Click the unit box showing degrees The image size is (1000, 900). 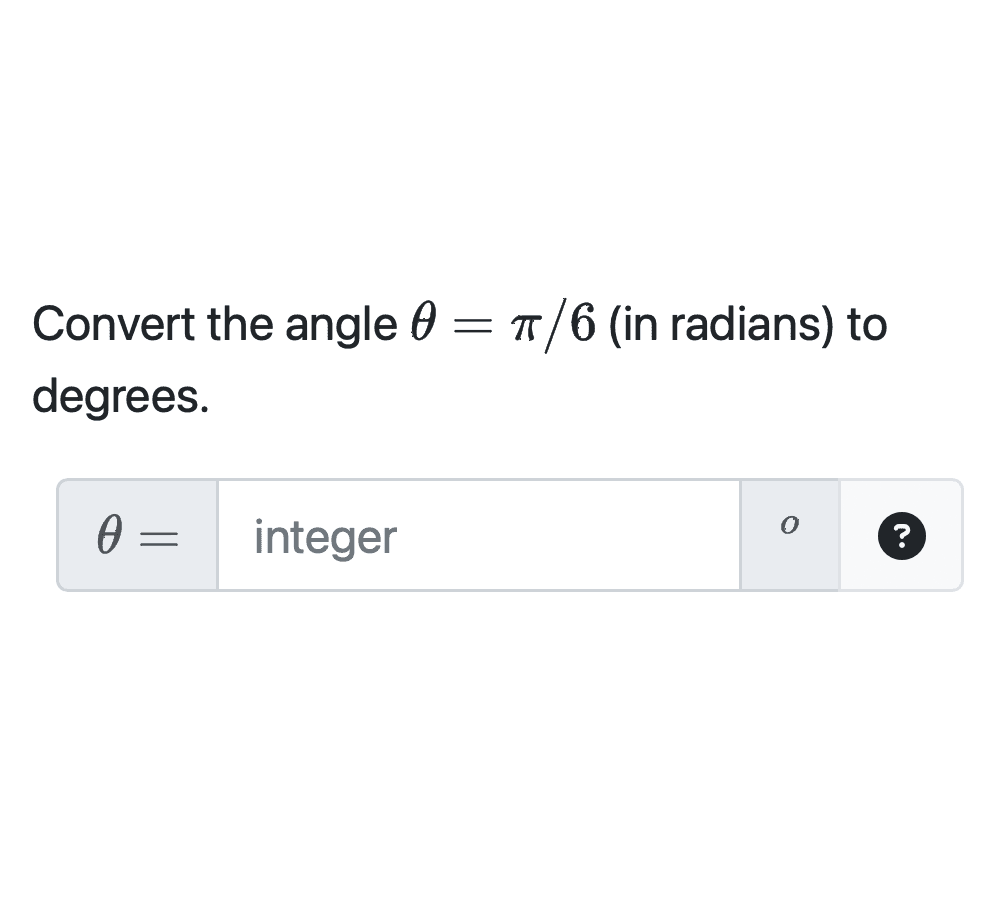tap(789, 534)
